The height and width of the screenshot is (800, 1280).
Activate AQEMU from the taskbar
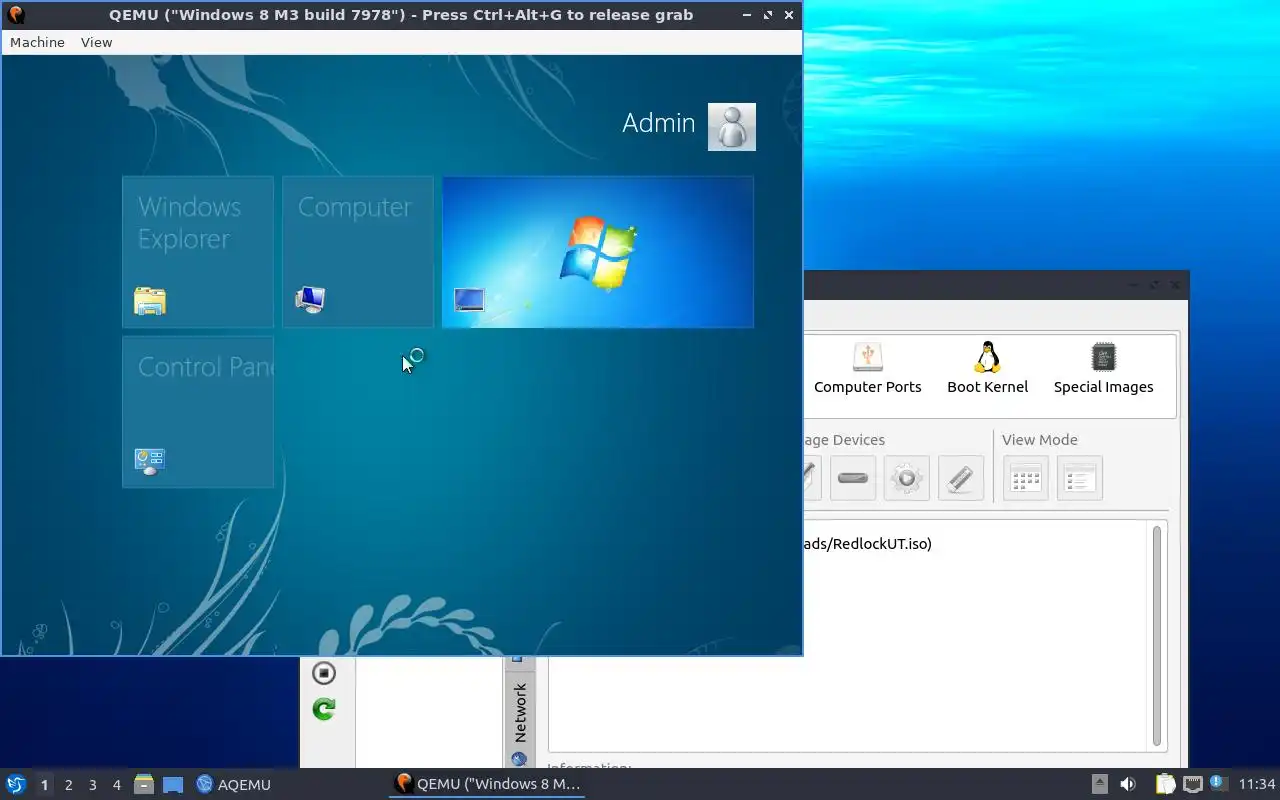(x=234, y=784)
